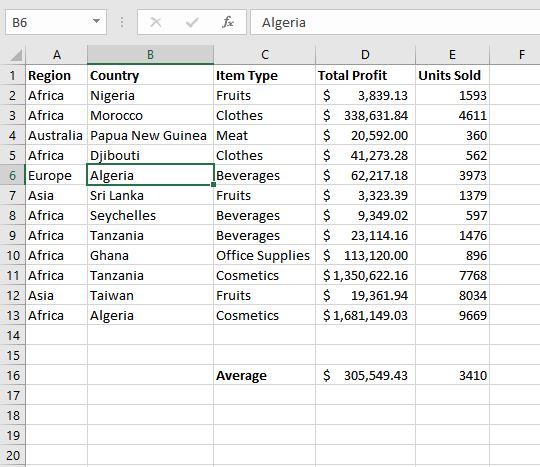Select the profit cell 20,592.00
Image resolution: width=540 pixels, height=467 pixels.
[x=365, y=135]
